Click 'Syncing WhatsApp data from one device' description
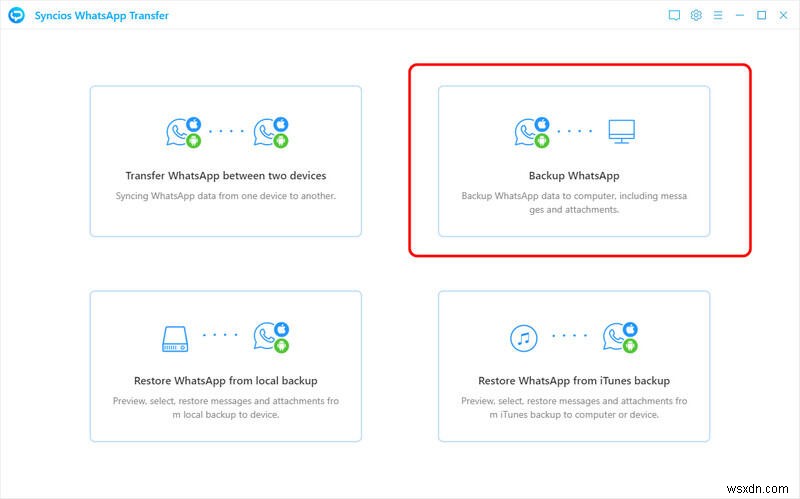800x499 pixels. click(226, 196)
